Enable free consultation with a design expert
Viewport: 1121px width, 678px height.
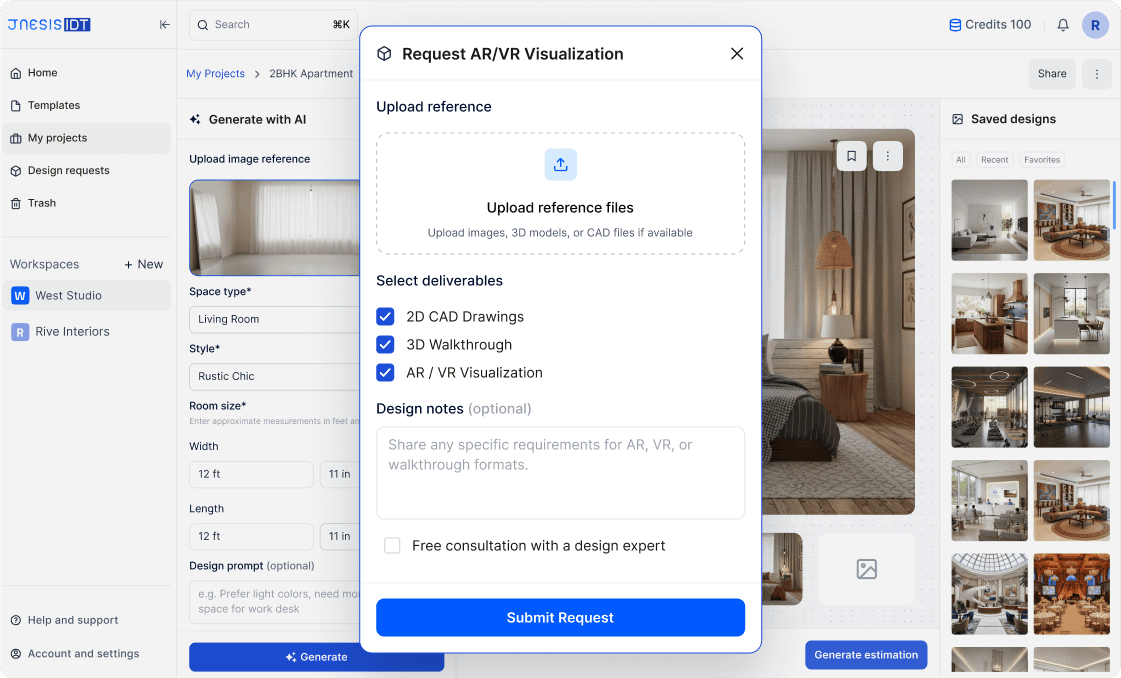(392, 546)
